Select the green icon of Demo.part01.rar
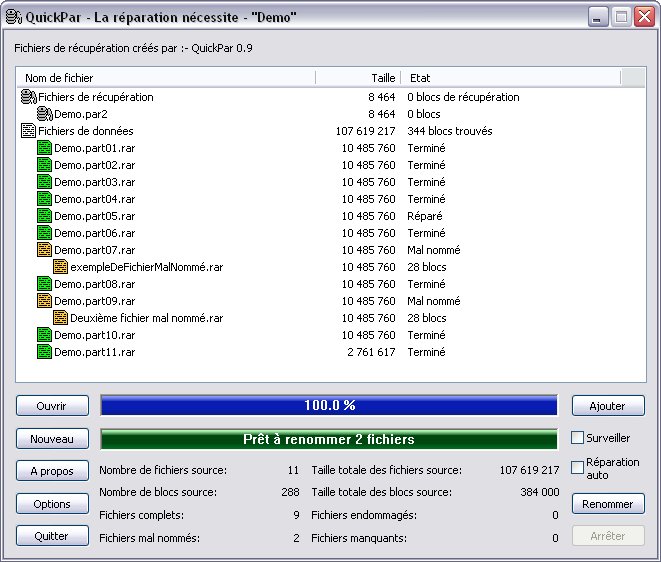 (x=44, y=148)
